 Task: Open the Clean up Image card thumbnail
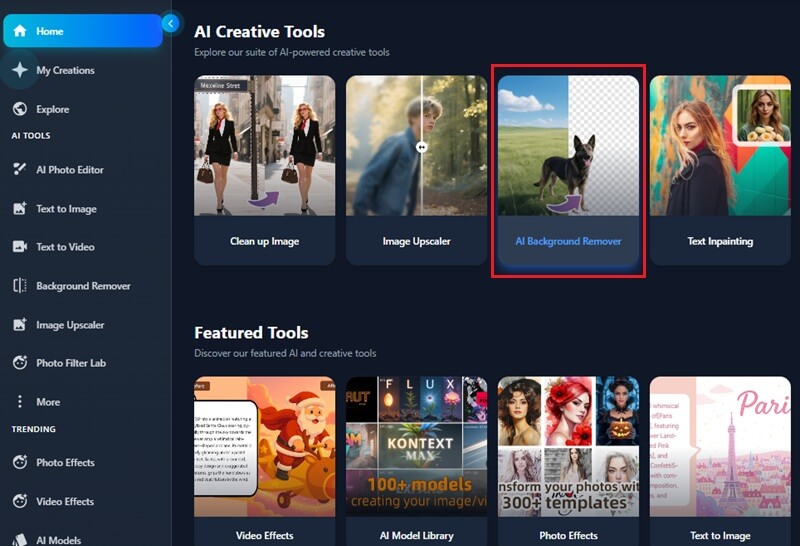264,145
